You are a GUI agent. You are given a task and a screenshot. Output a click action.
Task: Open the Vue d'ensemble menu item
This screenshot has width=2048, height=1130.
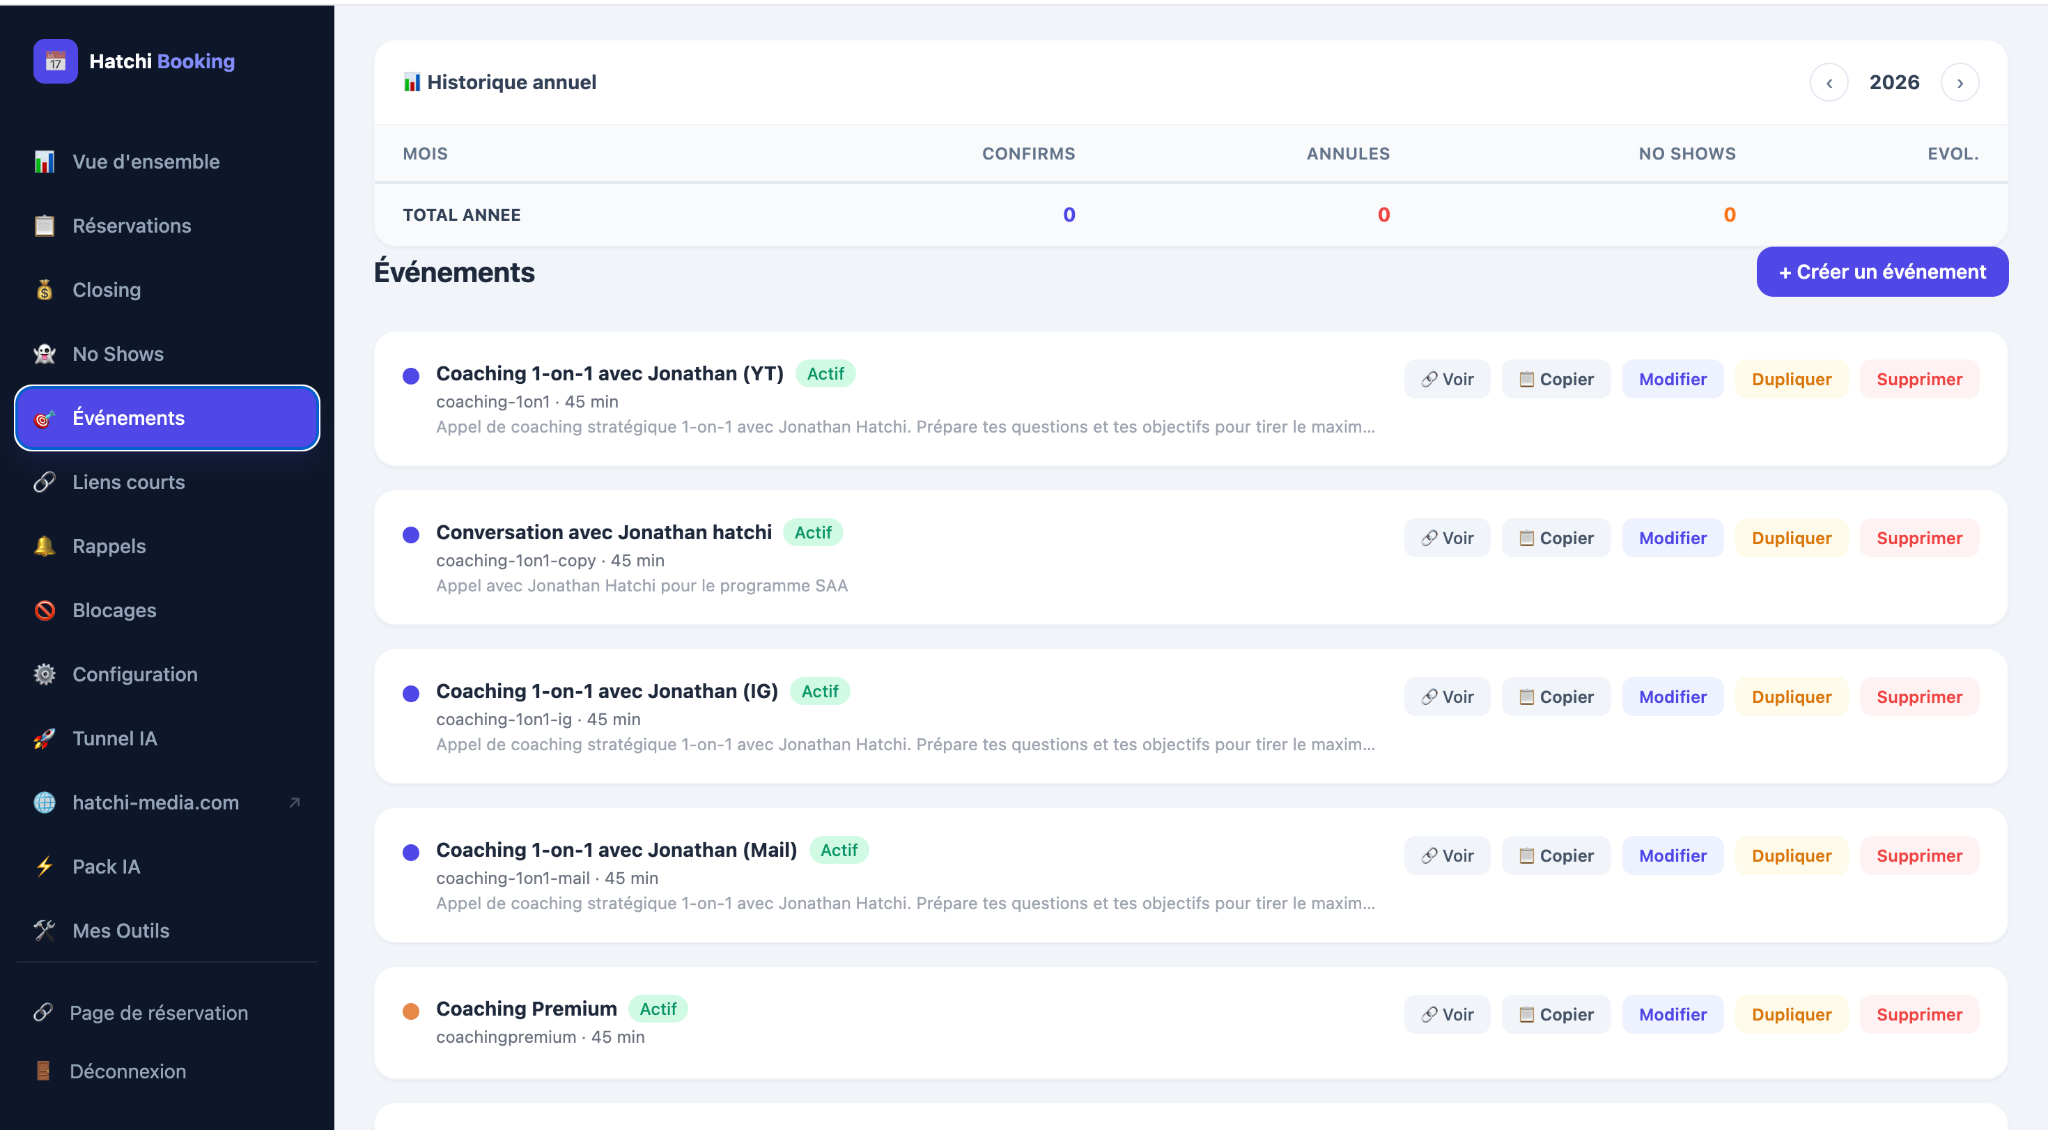point(167,162)
